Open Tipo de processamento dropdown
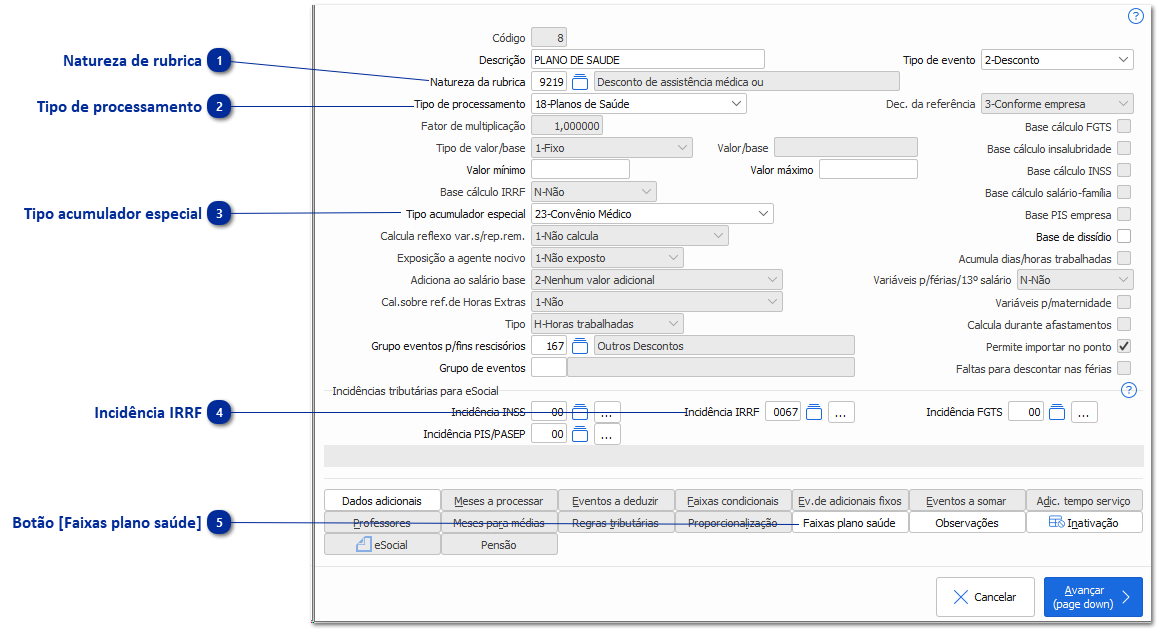The image size is (1160, 632). click(x=638, y=104)
